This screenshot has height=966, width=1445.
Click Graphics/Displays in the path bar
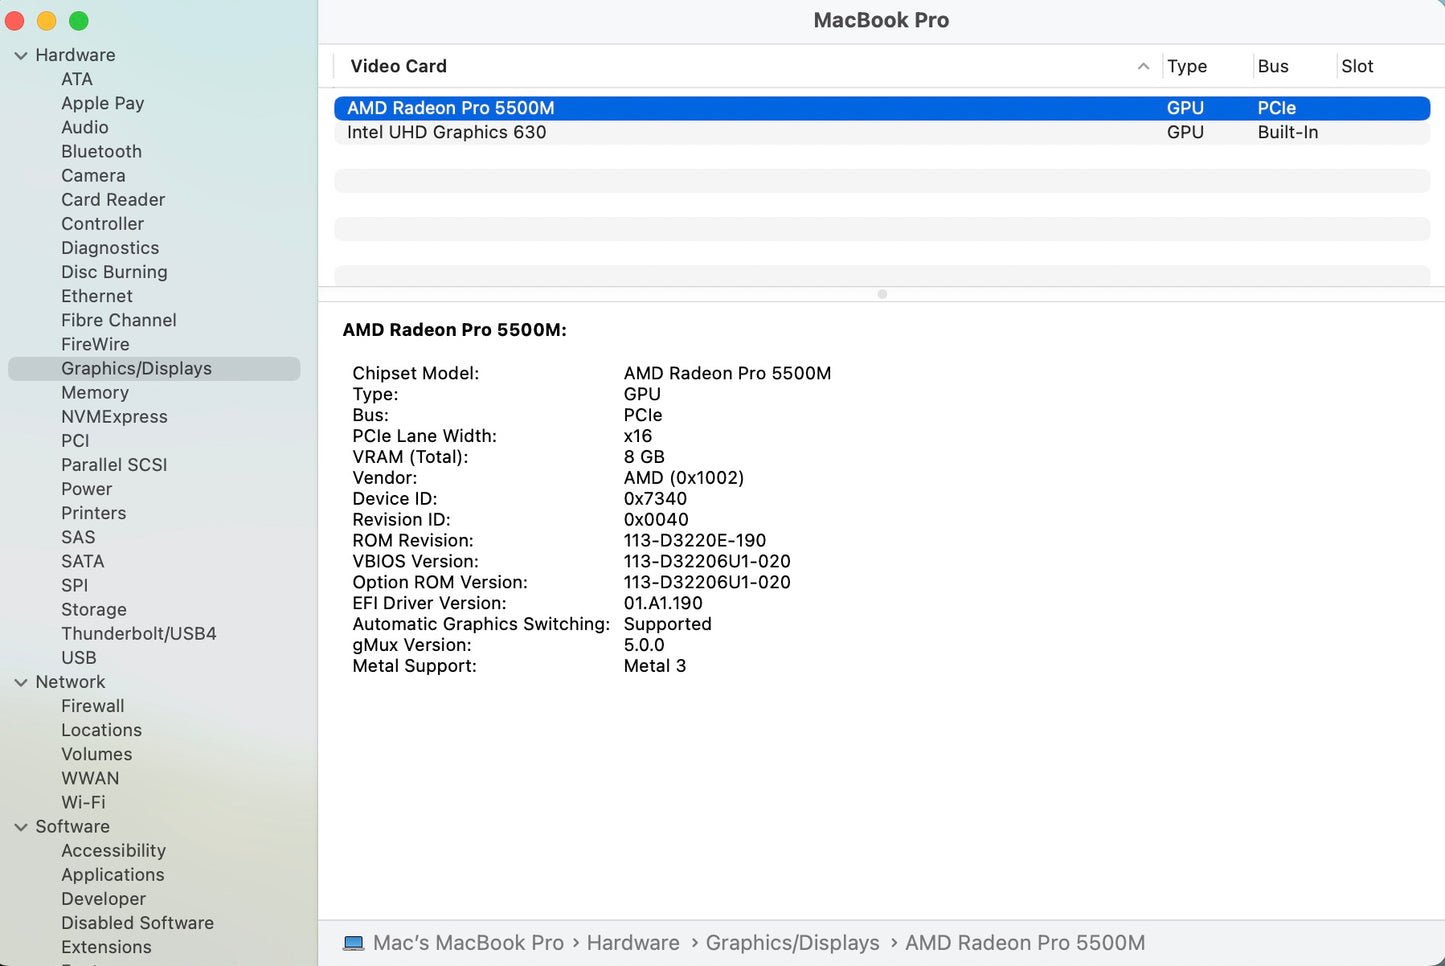tap(792, 943)
